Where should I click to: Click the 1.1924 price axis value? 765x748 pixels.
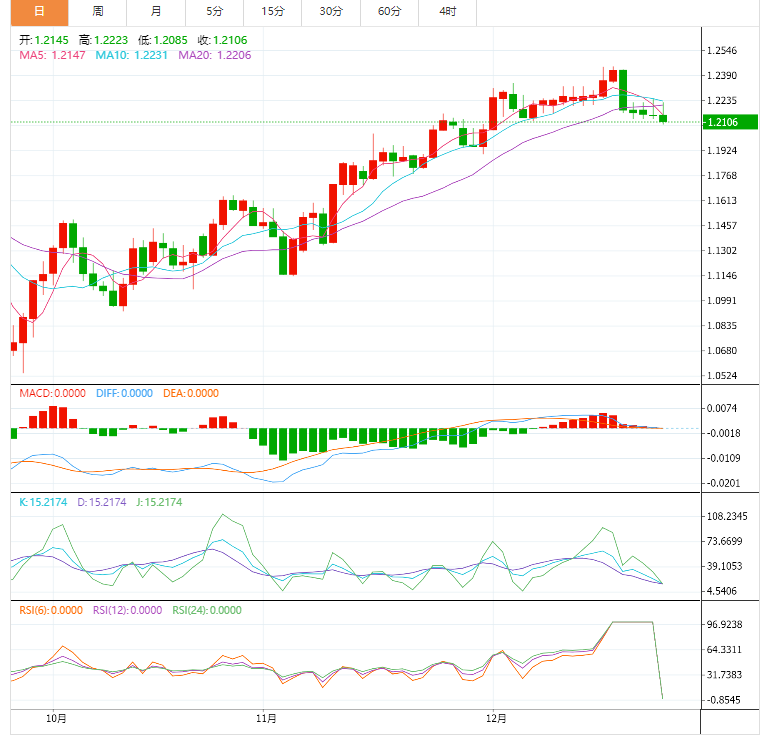pos(722,150)
